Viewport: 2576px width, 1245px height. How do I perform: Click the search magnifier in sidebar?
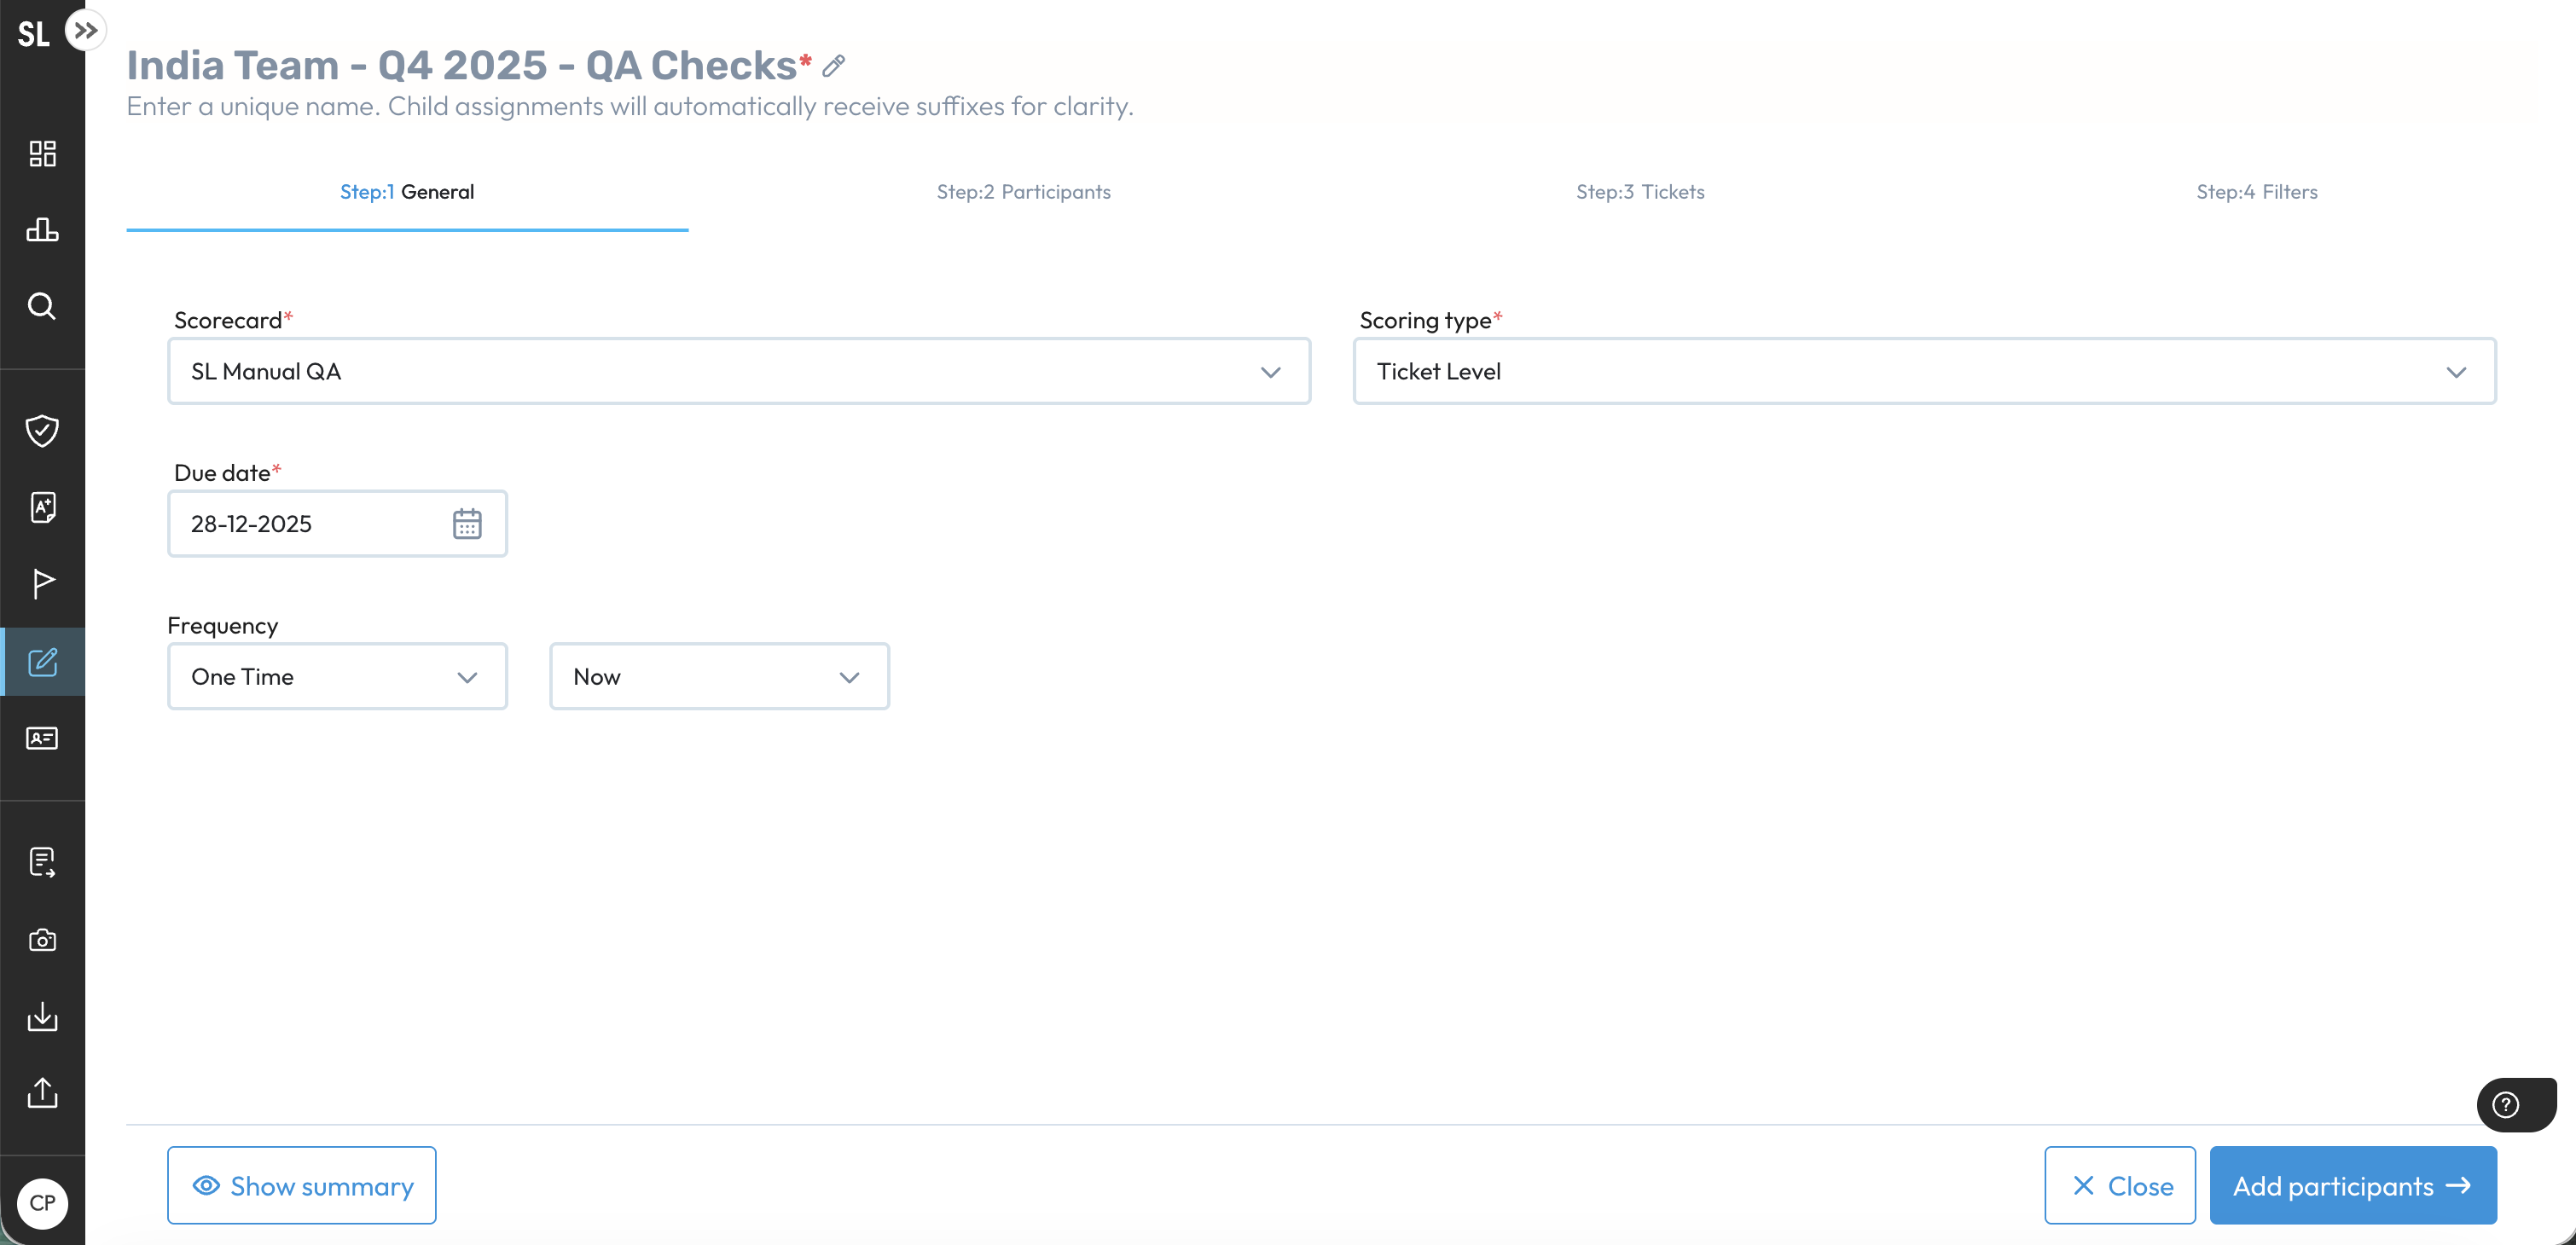point(42,306)
